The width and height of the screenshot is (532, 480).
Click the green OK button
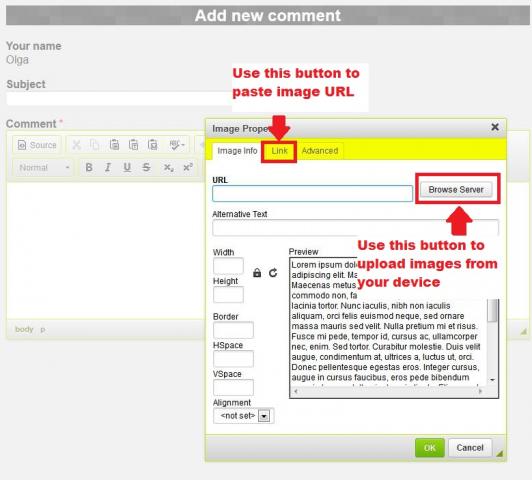tap(430, 448)
